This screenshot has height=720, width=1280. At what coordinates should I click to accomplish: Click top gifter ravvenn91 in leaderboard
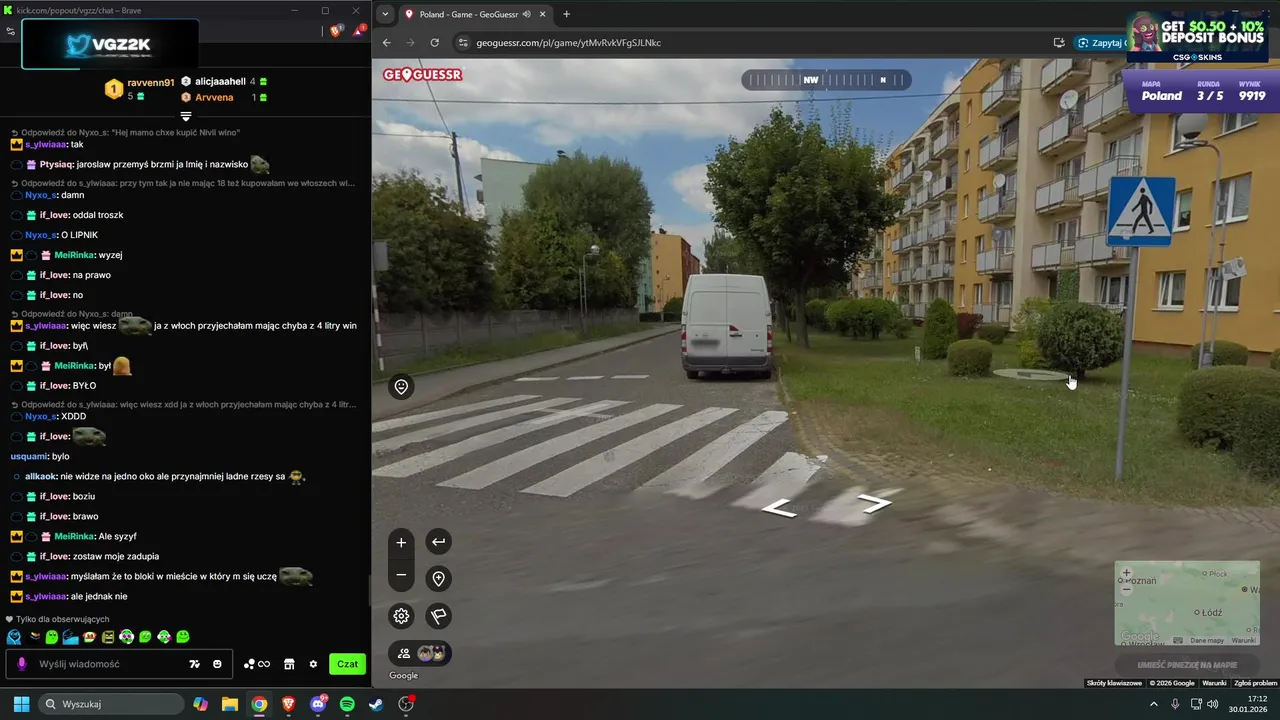coord(151,83)
